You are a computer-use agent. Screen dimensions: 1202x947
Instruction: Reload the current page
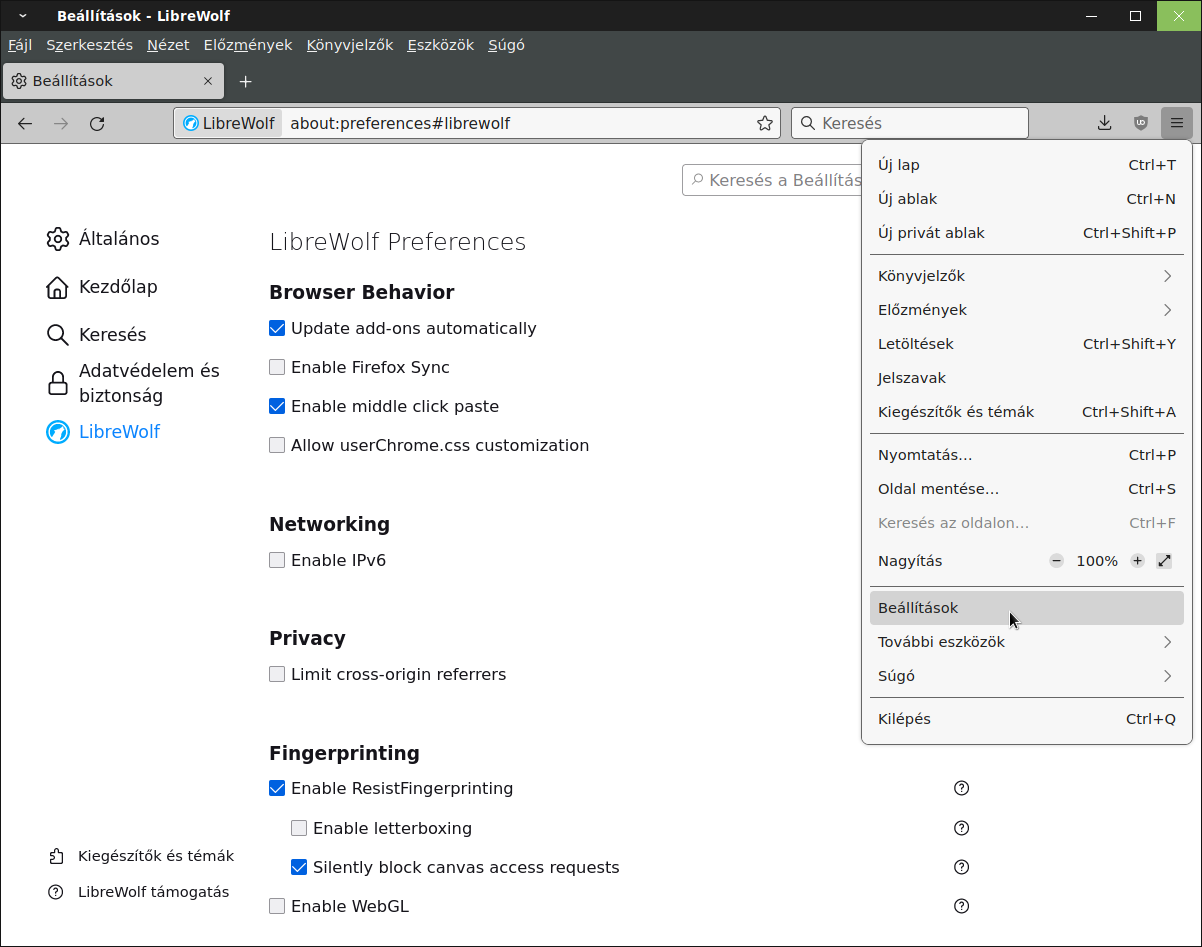97,123
